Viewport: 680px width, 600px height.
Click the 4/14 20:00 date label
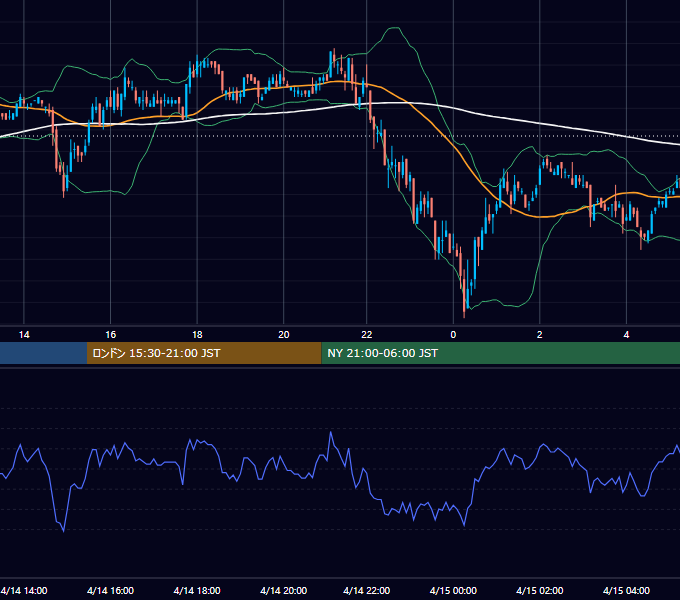pos(284,590)
